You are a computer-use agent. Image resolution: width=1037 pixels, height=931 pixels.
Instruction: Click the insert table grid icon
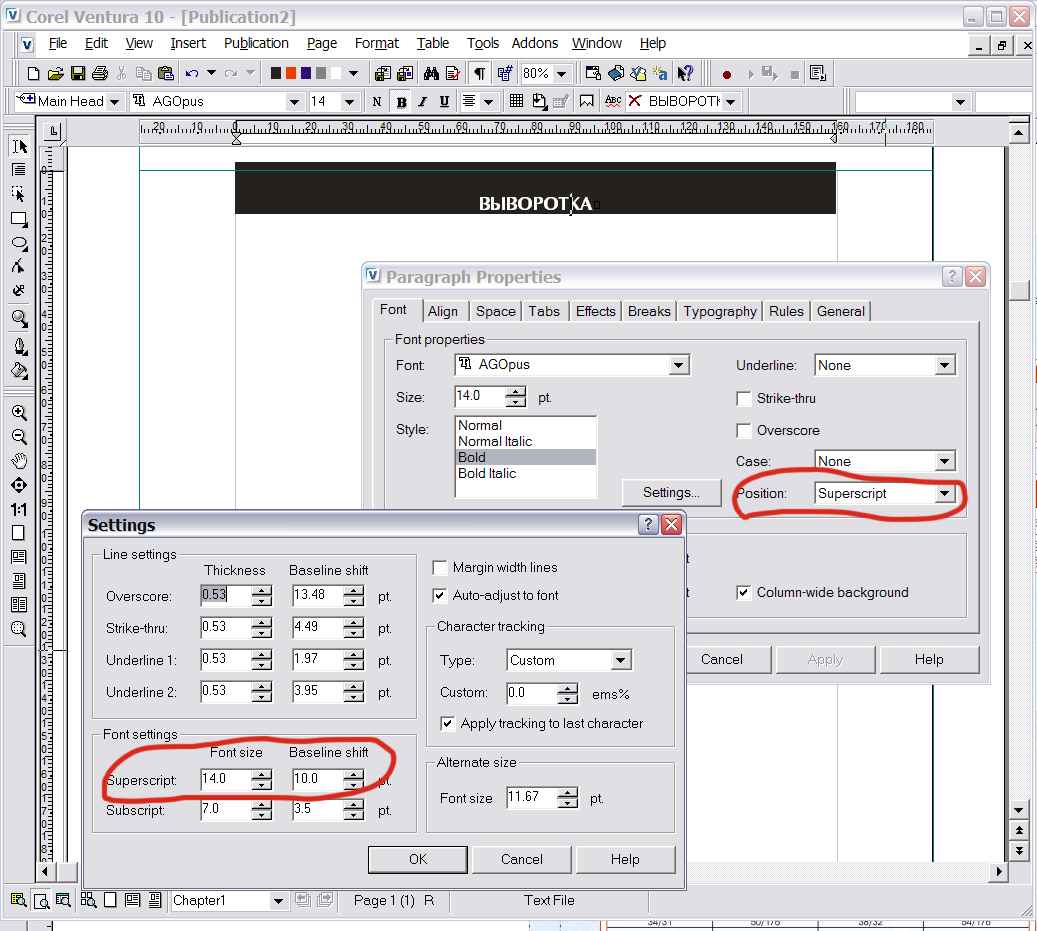click(517, 101)
